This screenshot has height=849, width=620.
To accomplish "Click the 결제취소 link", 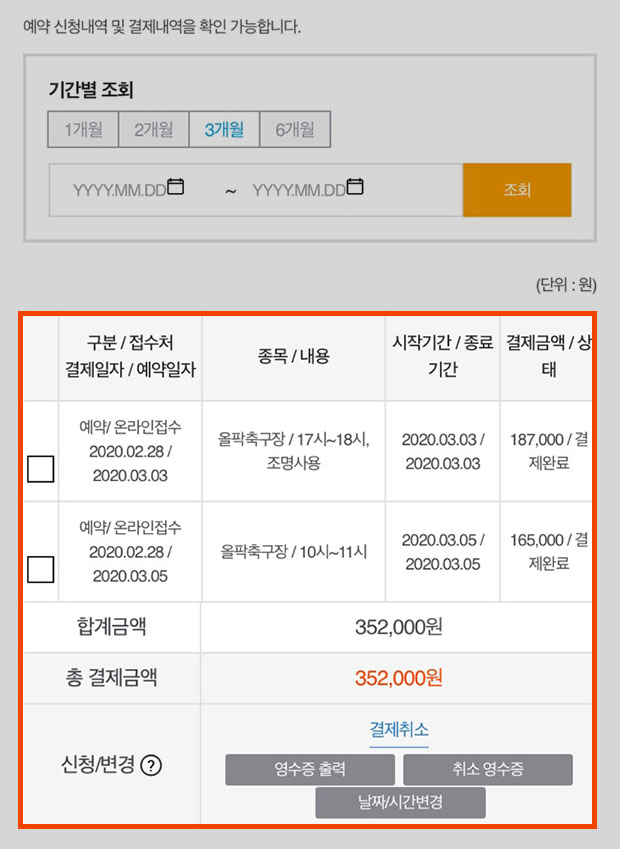I will pyautogui.click(x=399, y=729).
